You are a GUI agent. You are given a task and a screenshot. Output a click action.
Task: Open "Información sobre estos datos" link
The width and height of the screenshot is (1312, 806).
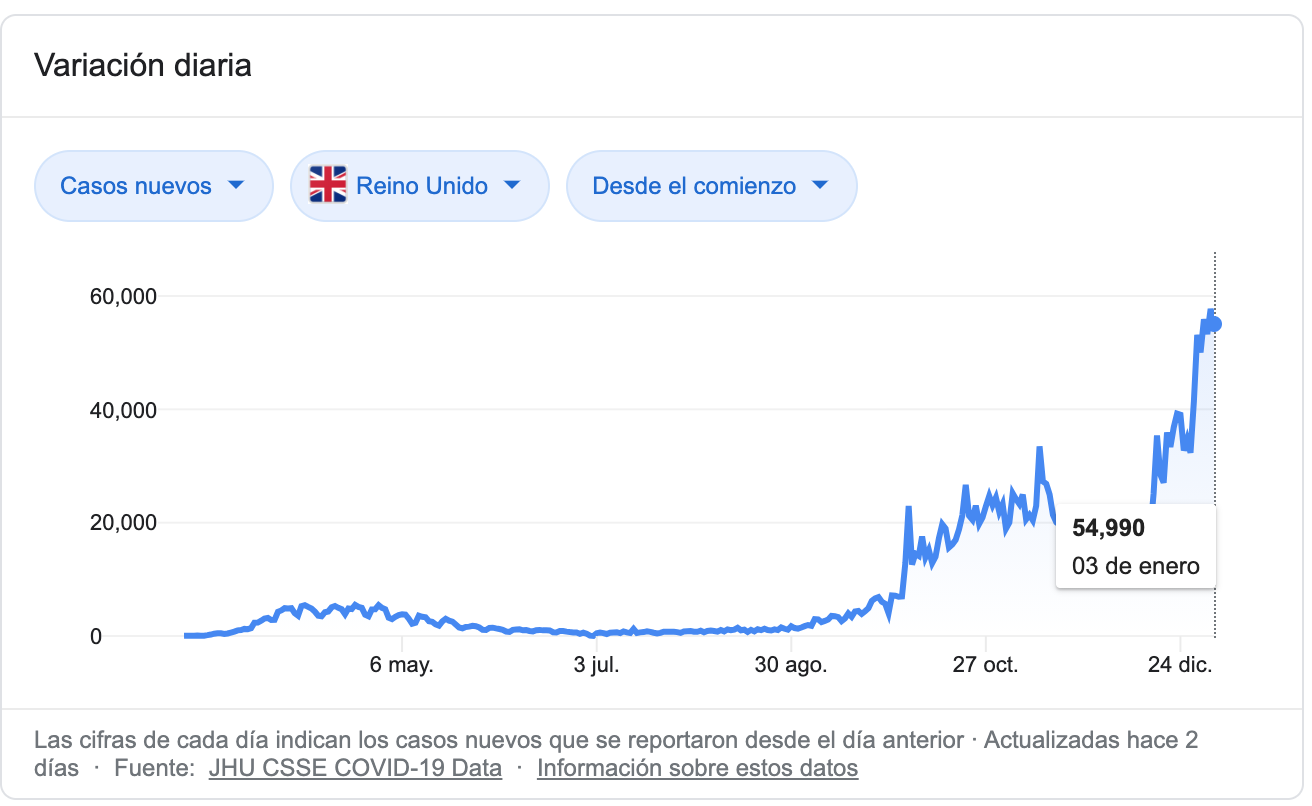coord(697,769)
